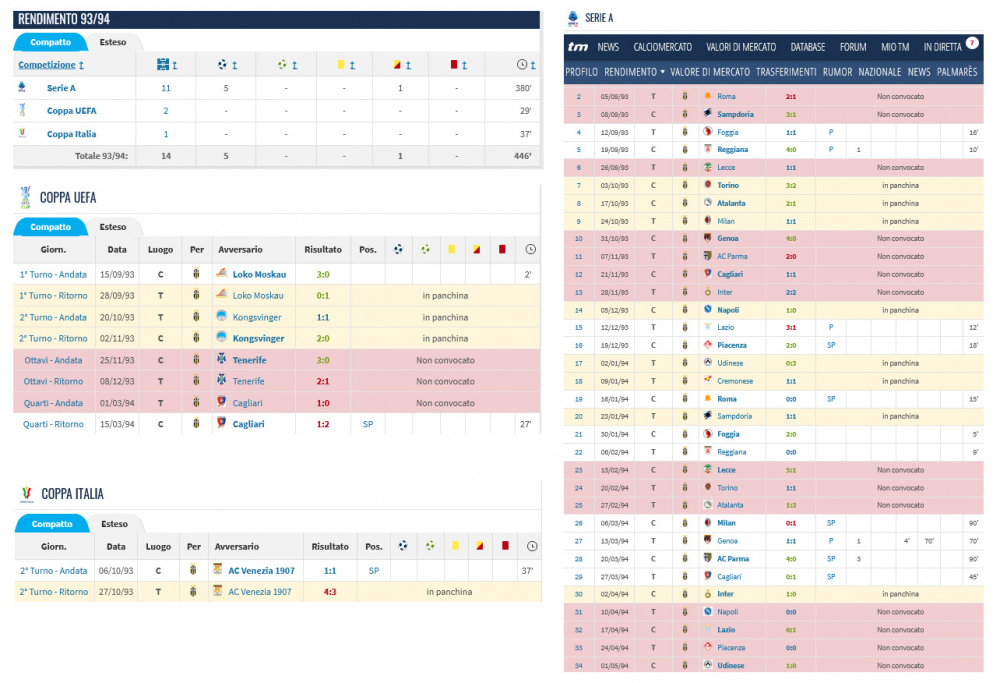Image resolution: width=1000 pixels, height=683 pixels.
Task: Open the Coppa Italia link in summary table
Action: [71, 134]
